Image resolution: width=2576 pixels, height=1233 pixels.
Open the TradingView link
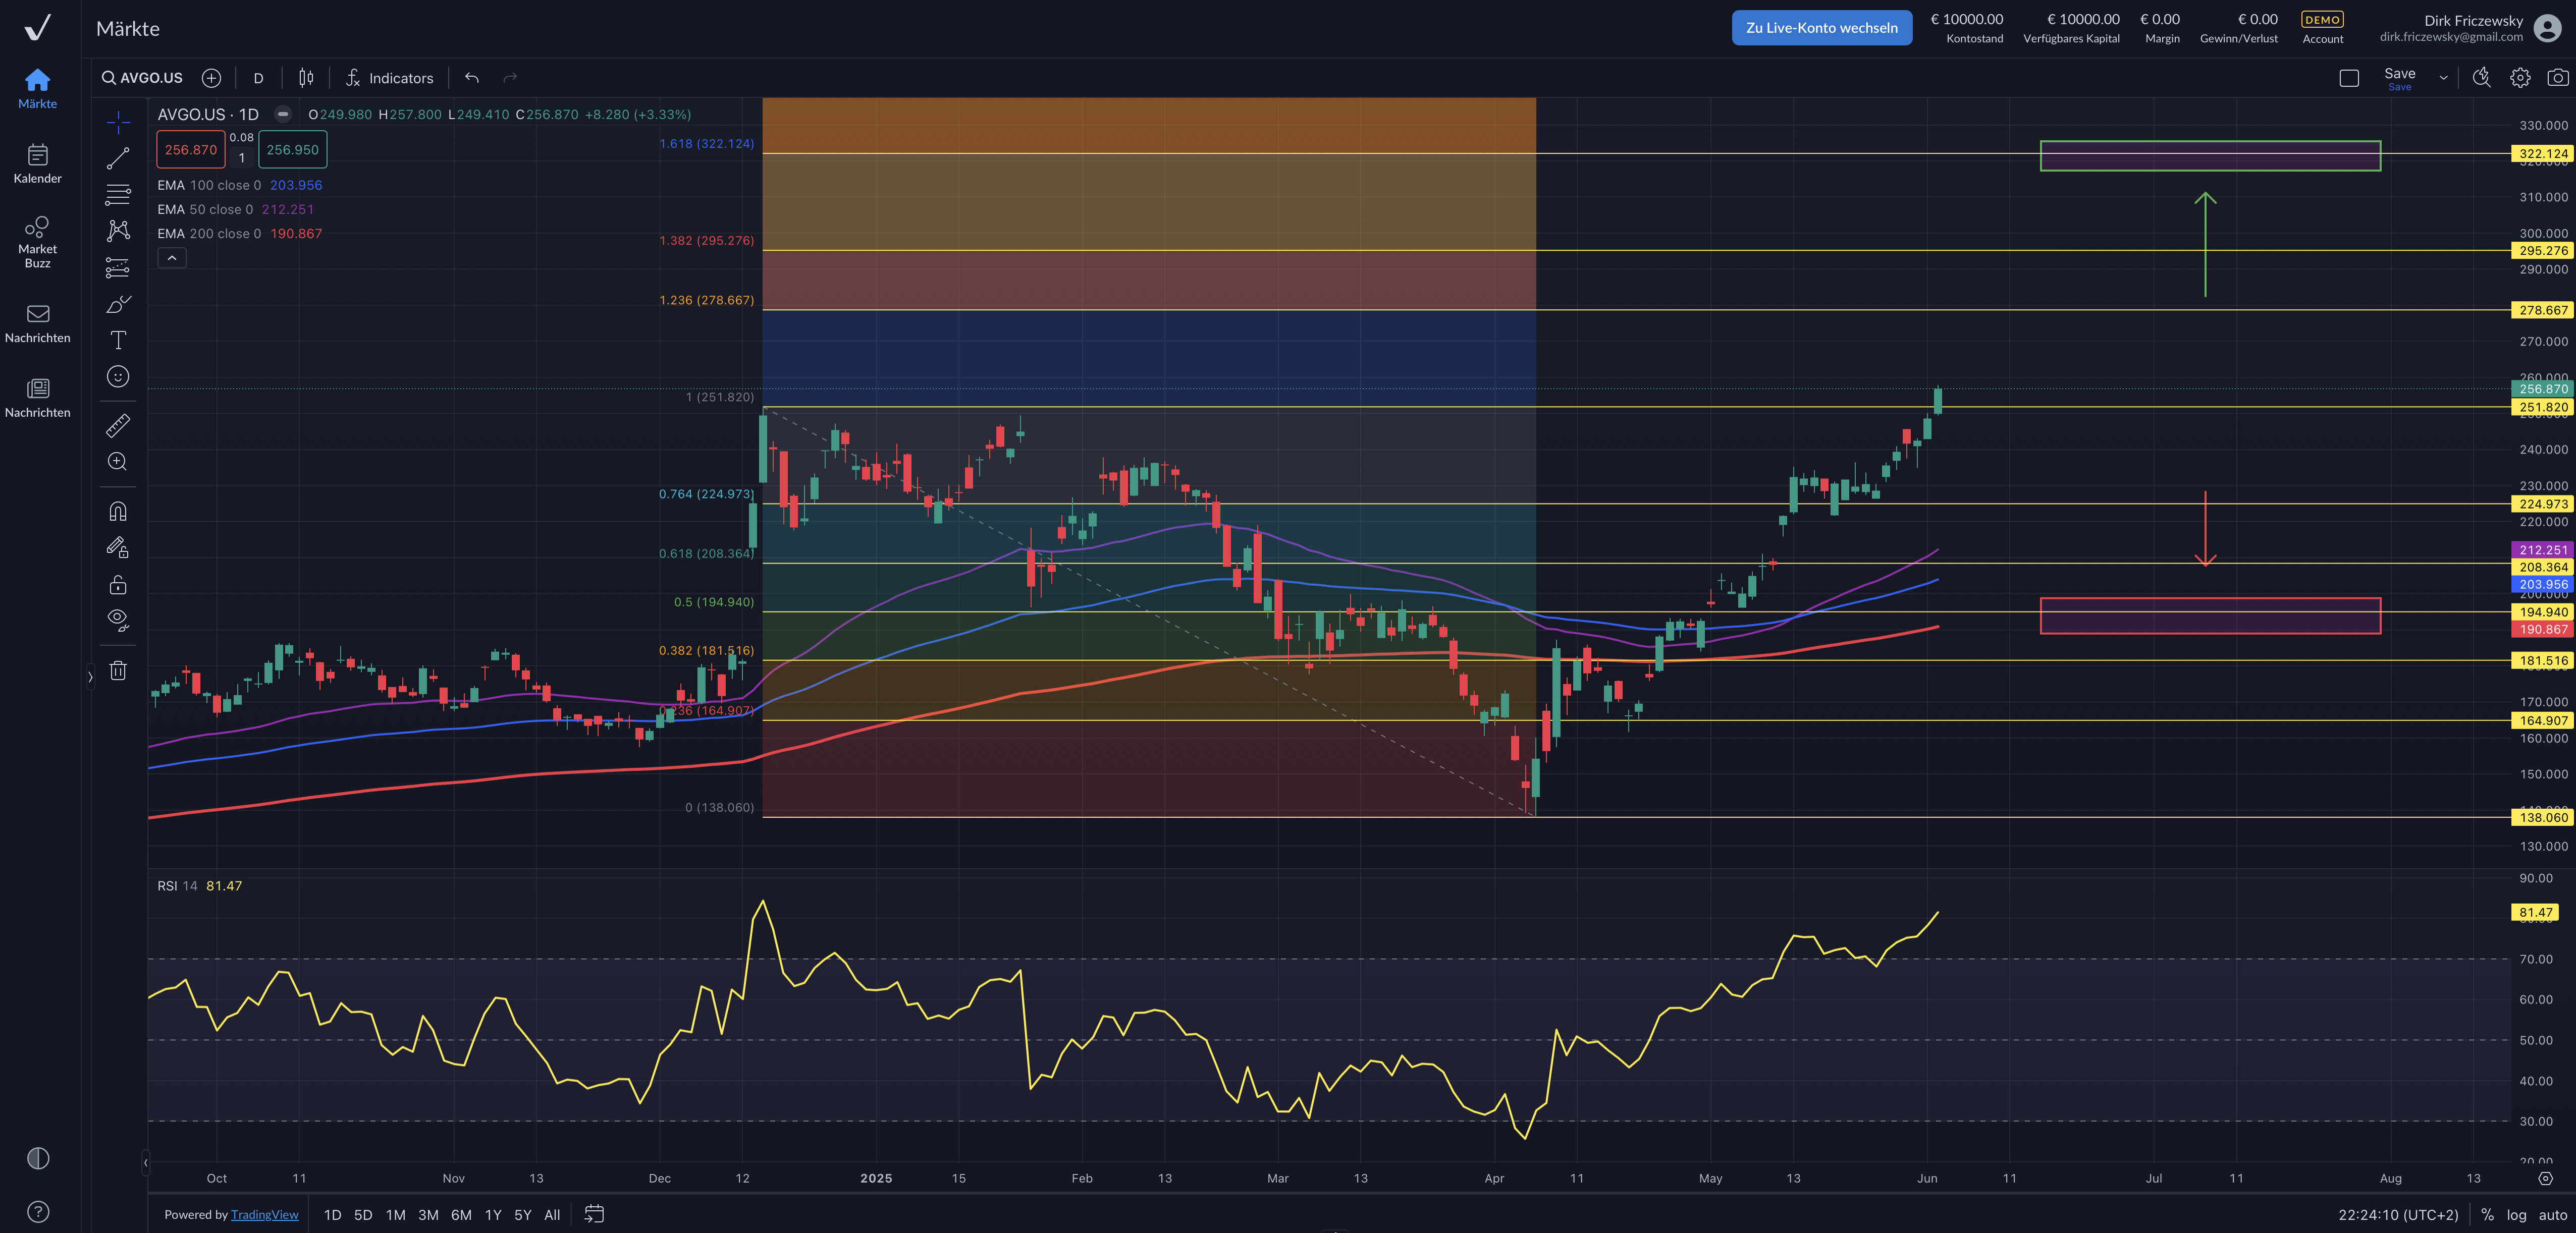(264, 1215)
